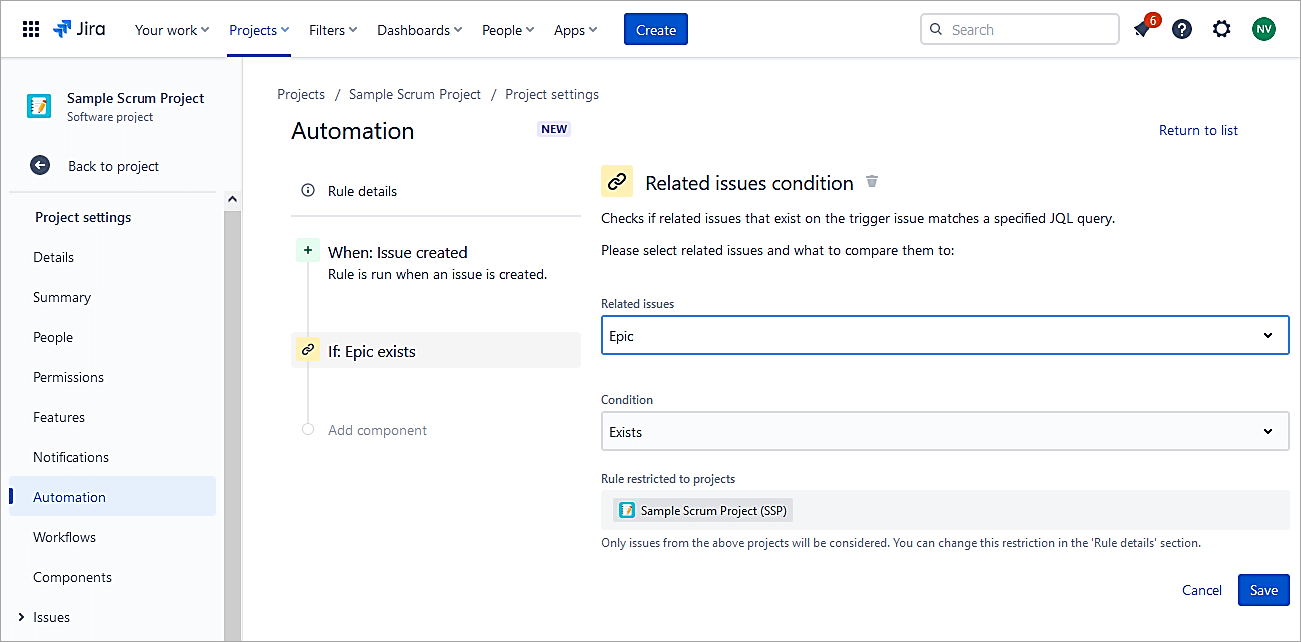The height and width of the screenshot is (642, 1301).
Task: Open the notifications bell icon
Action: 1142,29
